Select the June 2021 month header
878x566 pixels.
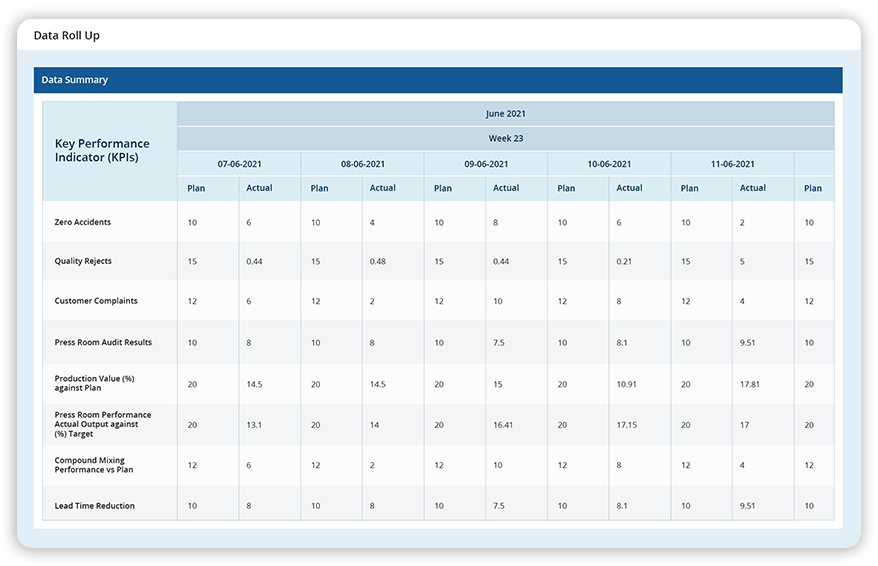click(x=506, y=114)
